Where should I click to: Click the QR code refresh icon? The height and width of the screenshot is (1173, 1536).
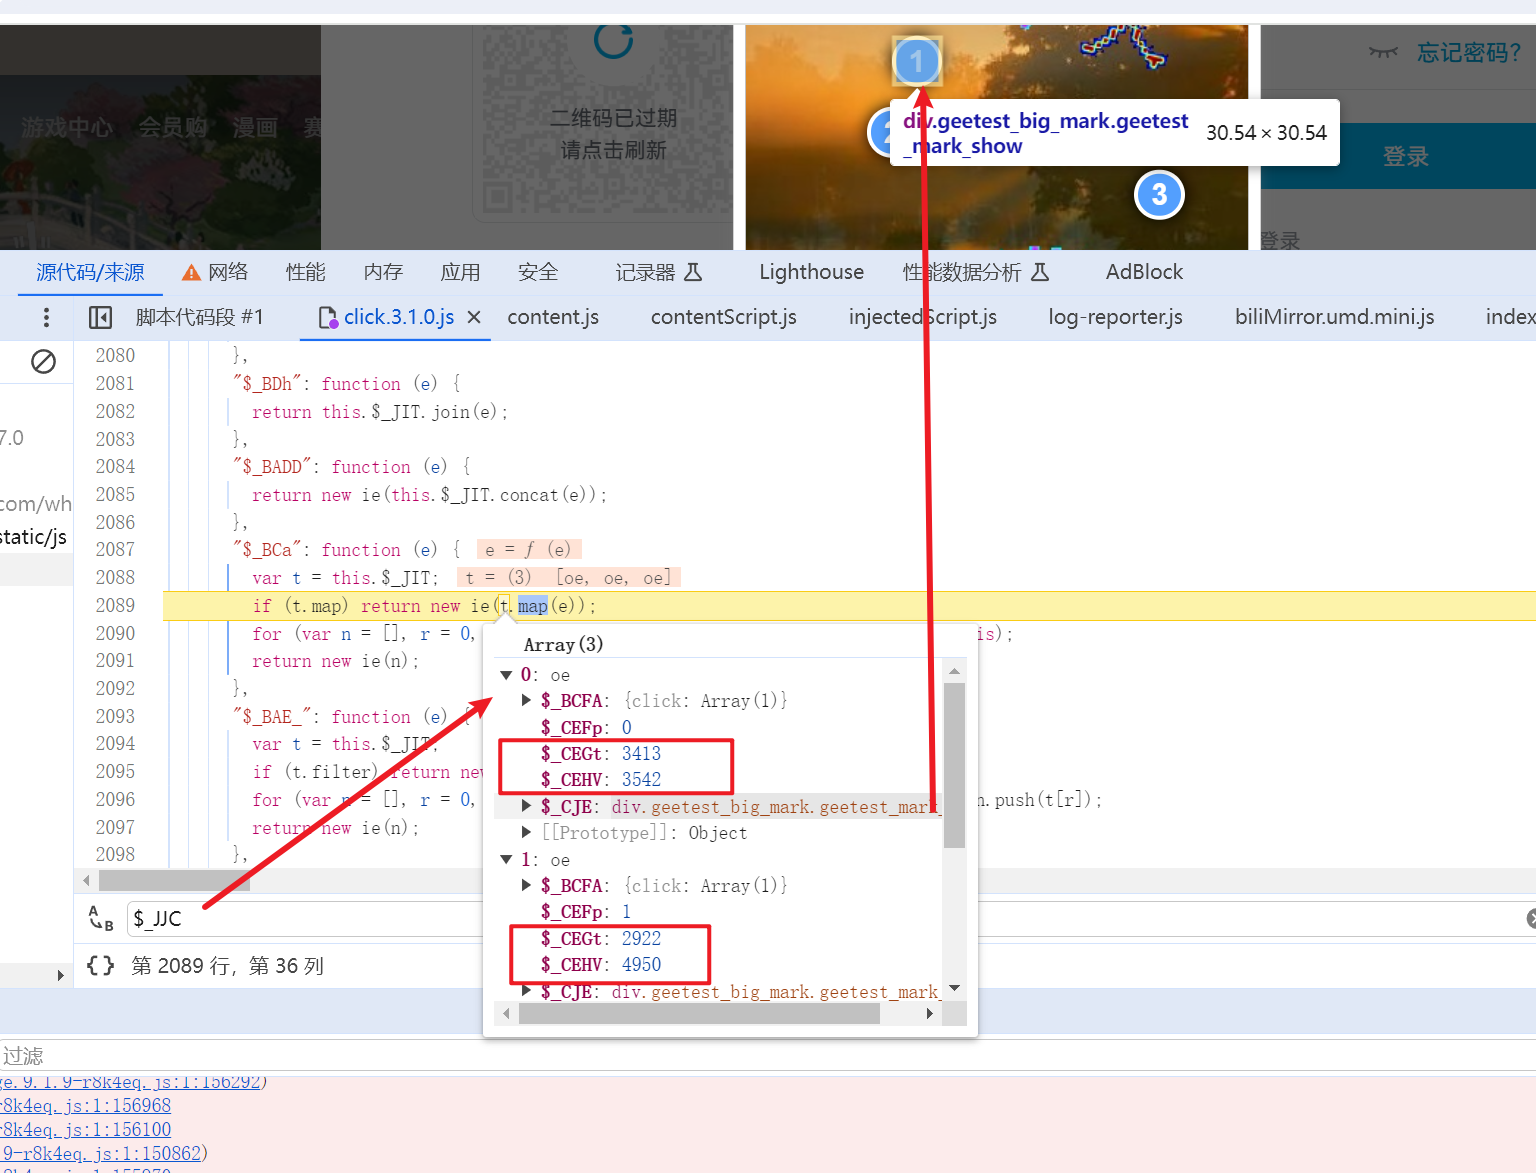(613, 41)
